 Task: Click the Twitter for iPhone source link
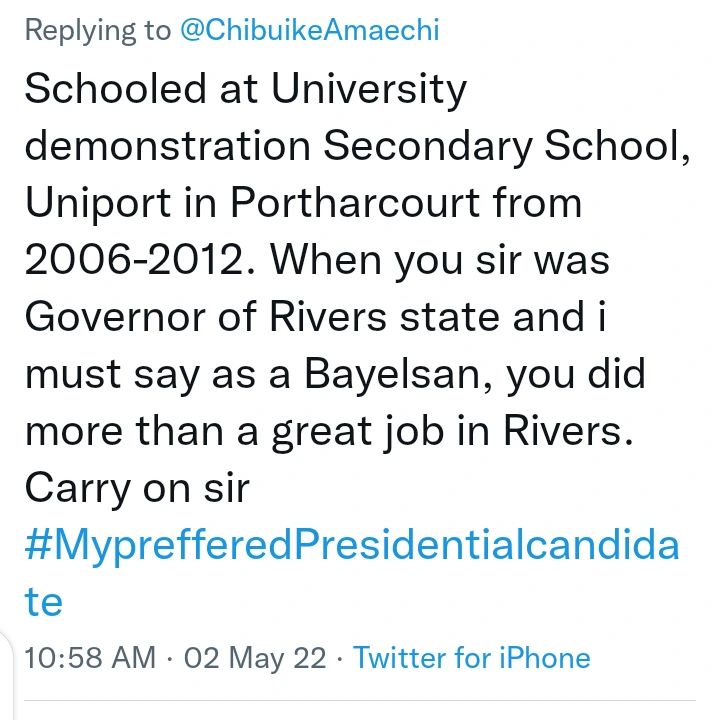tap(471, 657)
